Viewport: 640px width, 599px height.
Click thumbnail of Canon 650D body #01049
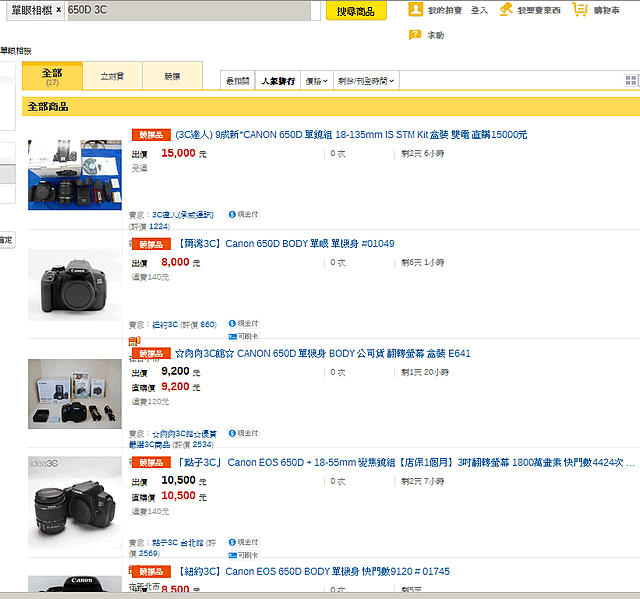coord(75,285)
